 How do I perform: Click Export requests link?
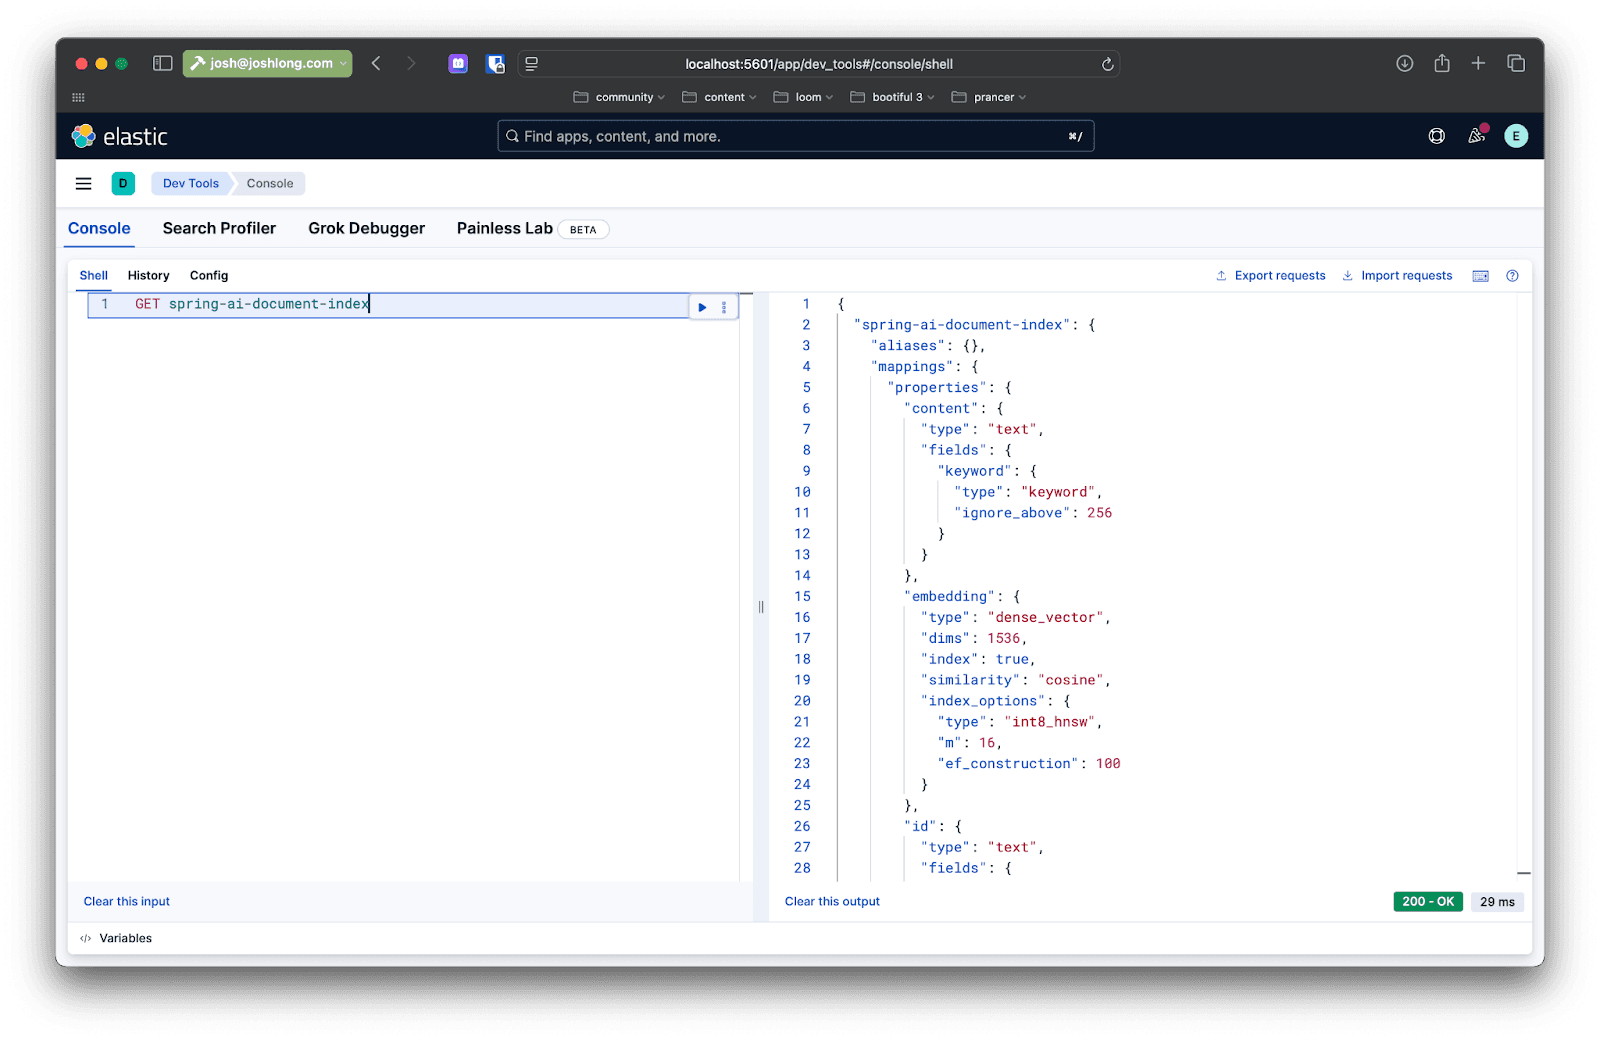point(1270,276)
